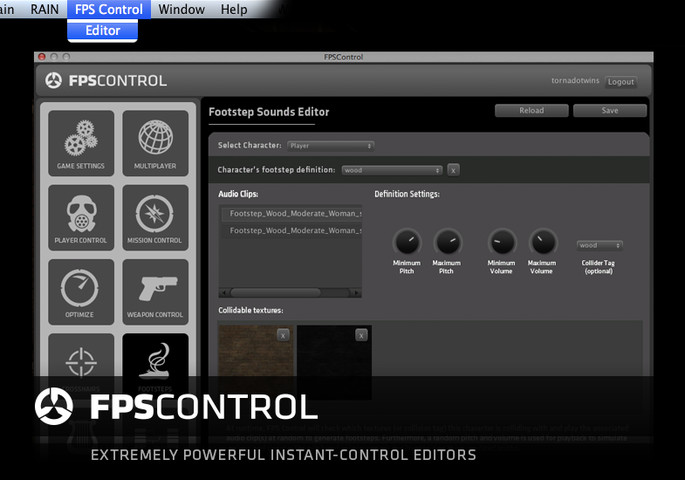Click the Maximum Volume knob
The height and width of the screenshot is (480, 685).
[543, 242]
